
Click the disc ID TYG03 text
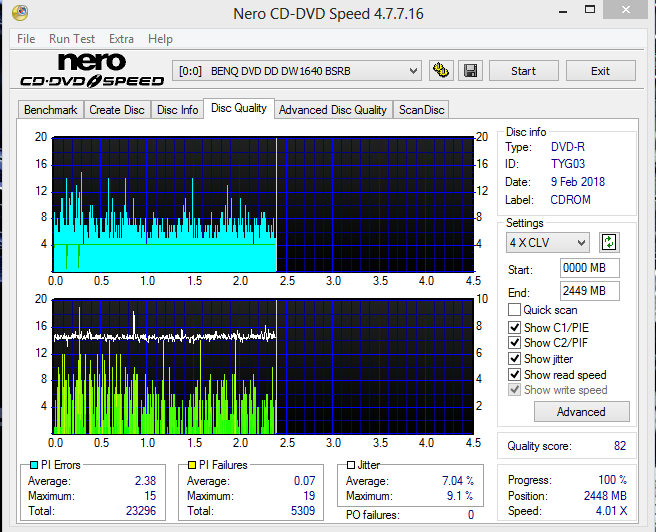568,164
